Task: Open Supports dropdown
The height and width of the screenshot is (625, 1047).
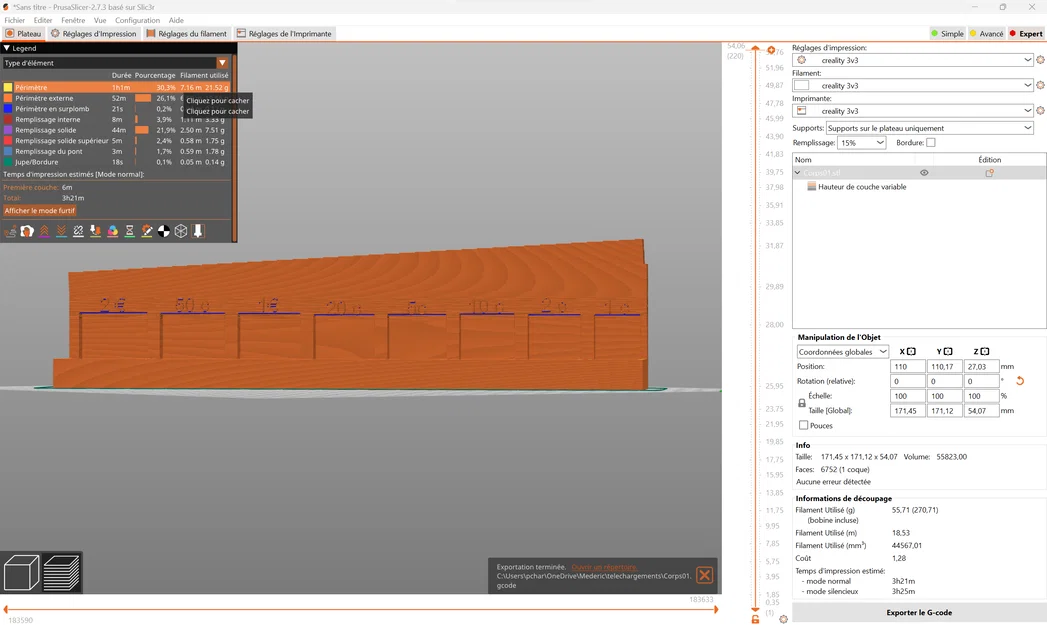Action: (930, 128)
